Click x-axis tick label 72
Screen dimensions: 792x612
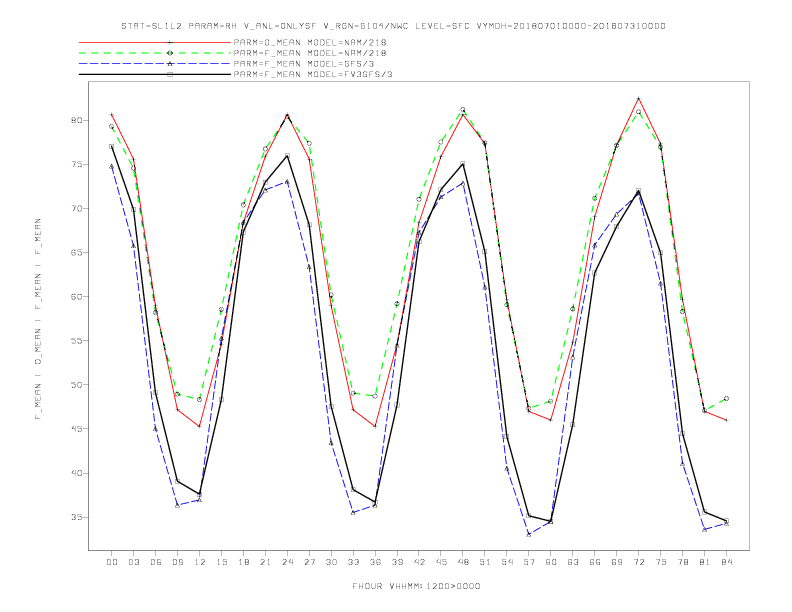(639, 562)
